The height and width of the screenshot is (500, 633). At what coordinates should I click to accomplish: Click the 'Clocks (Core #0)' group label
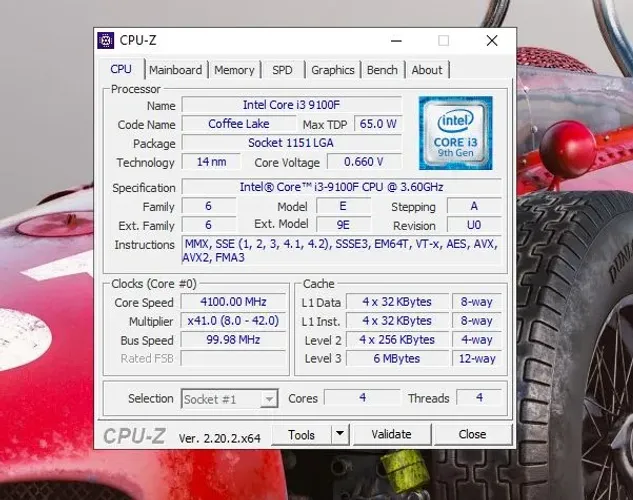coord(154,284)
